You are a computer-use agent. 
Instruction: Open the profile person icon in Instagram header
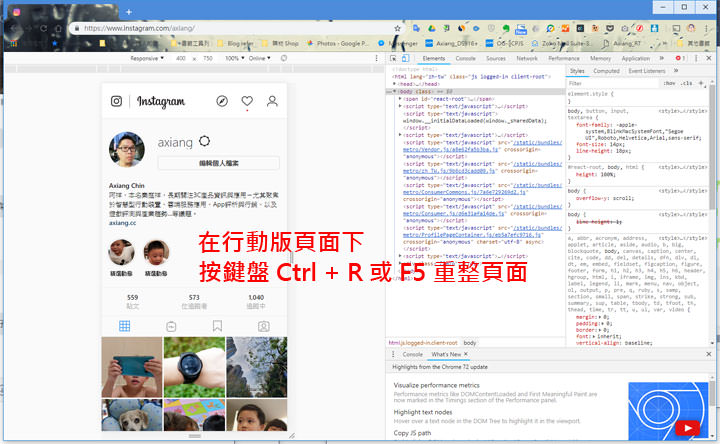click(x=272, y=101)
